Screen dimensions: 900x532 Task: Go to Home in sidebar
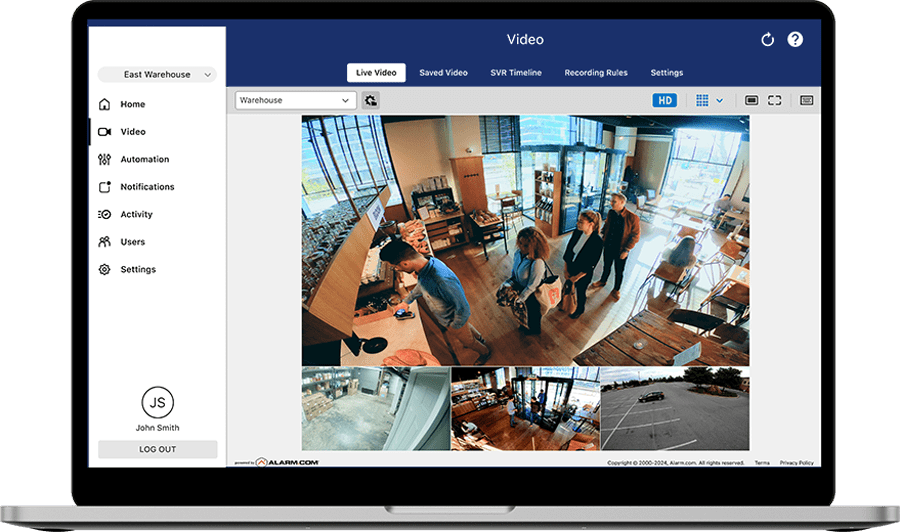[x=132, y=104]
